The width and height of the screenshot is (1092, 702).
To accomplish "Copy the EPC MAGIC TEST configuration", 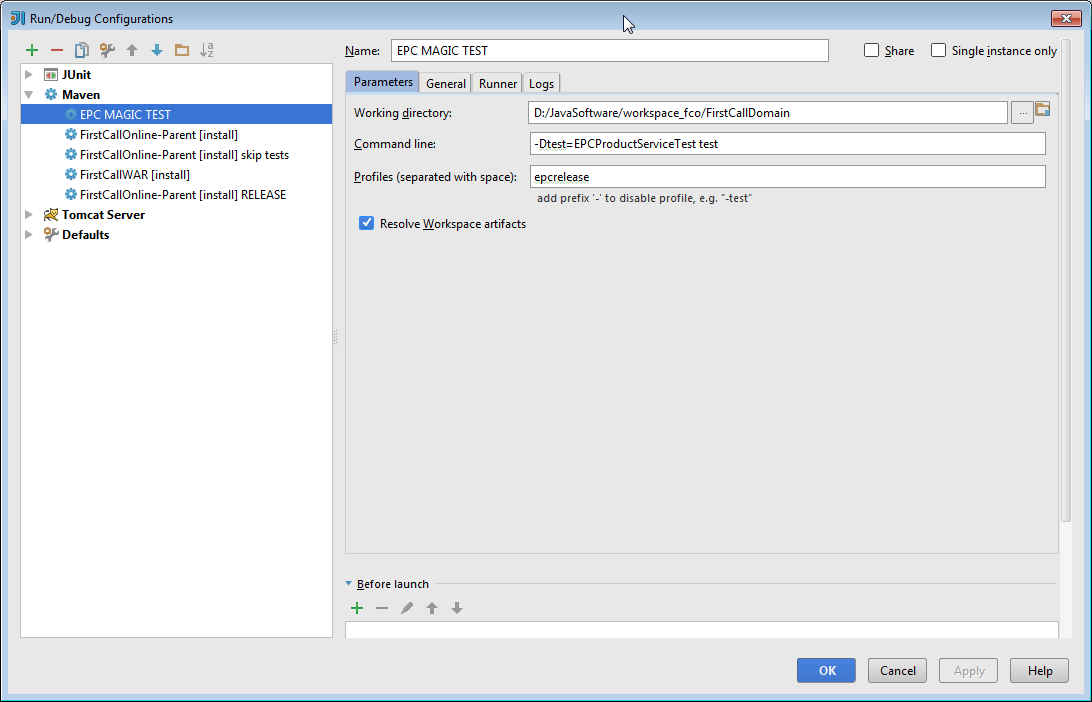I will point(82,50).
